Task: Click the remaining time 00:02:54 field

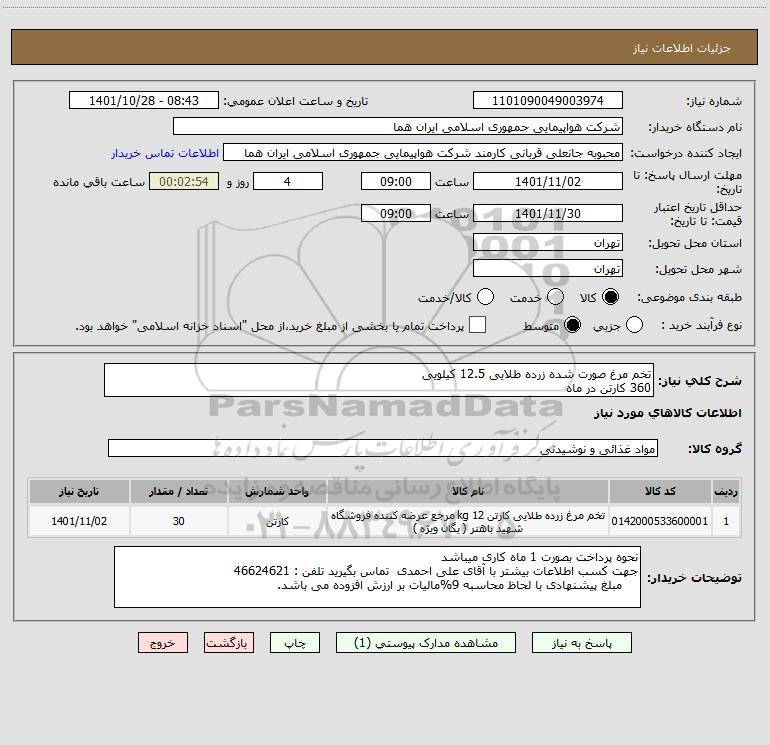Action: tap(184, 182)
